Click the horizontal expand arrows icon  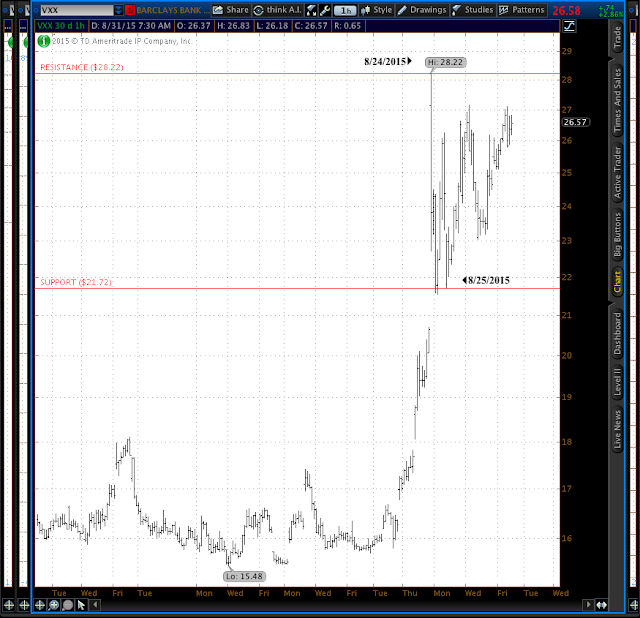pyautogui.click(x=601, y=605)
